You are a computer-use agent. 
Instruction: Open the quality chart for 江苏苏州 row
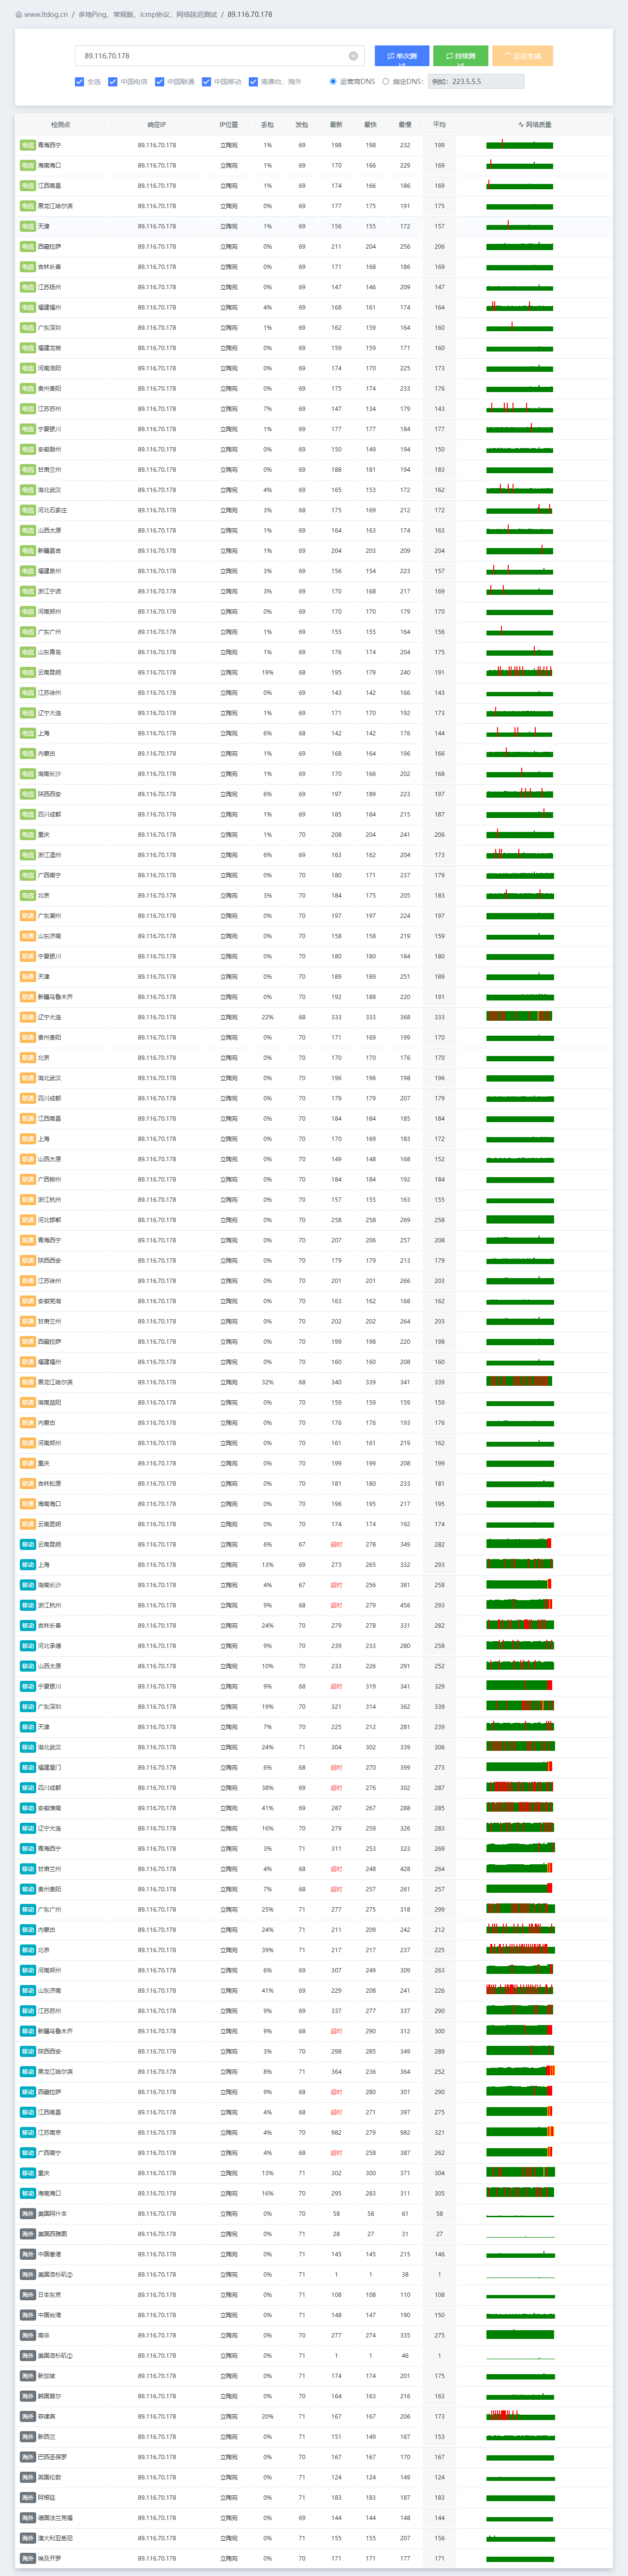click(520, 408)
